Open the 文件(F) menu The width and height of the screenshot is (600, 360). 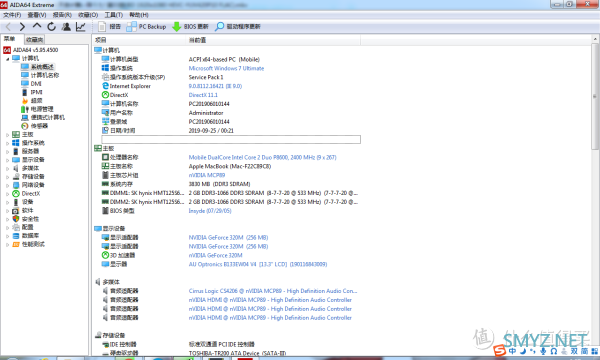coord(12,15)
